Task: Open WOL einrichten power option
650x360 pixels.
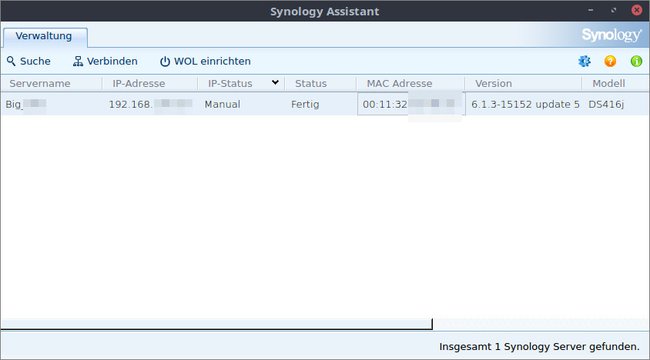Action: [205, 61]
